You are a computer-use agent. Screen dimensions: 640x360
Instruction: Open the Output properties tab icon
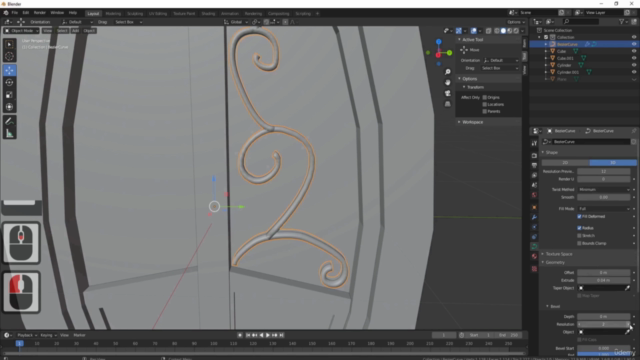[534, 165]
